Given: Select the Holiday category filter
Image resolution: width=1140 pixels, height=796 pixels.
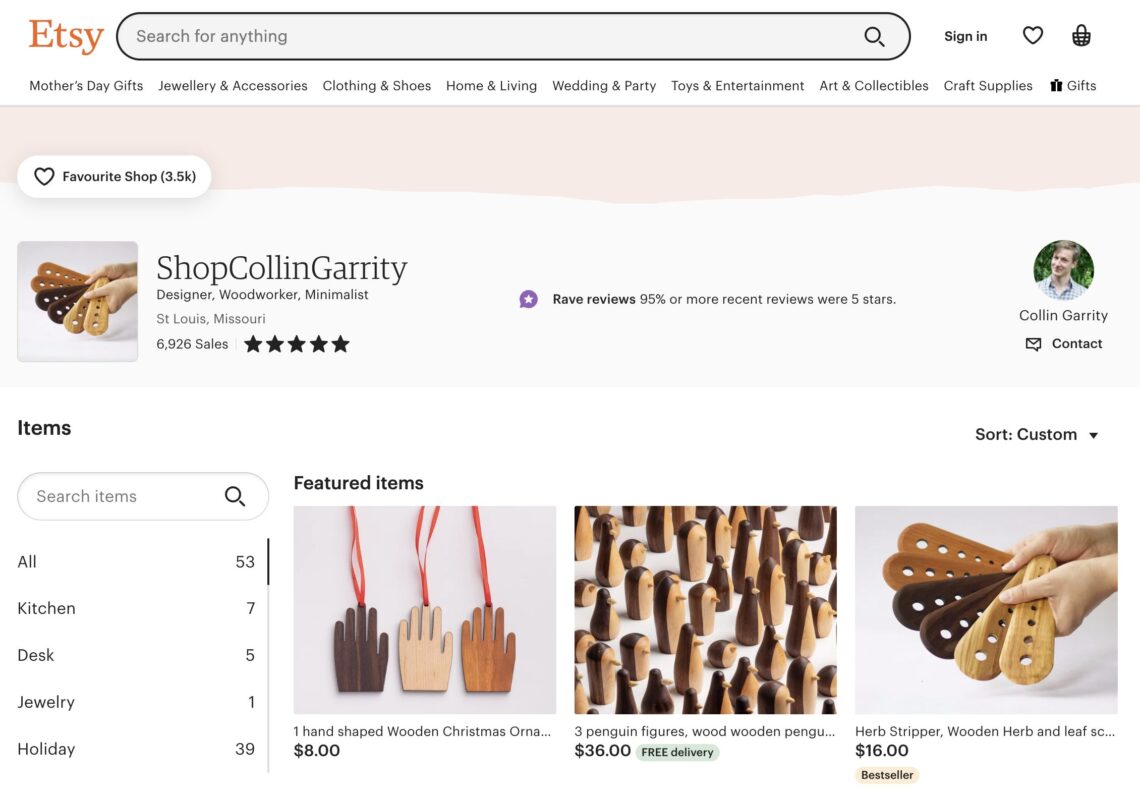Looking at the screenshot, I should point(44,748).
